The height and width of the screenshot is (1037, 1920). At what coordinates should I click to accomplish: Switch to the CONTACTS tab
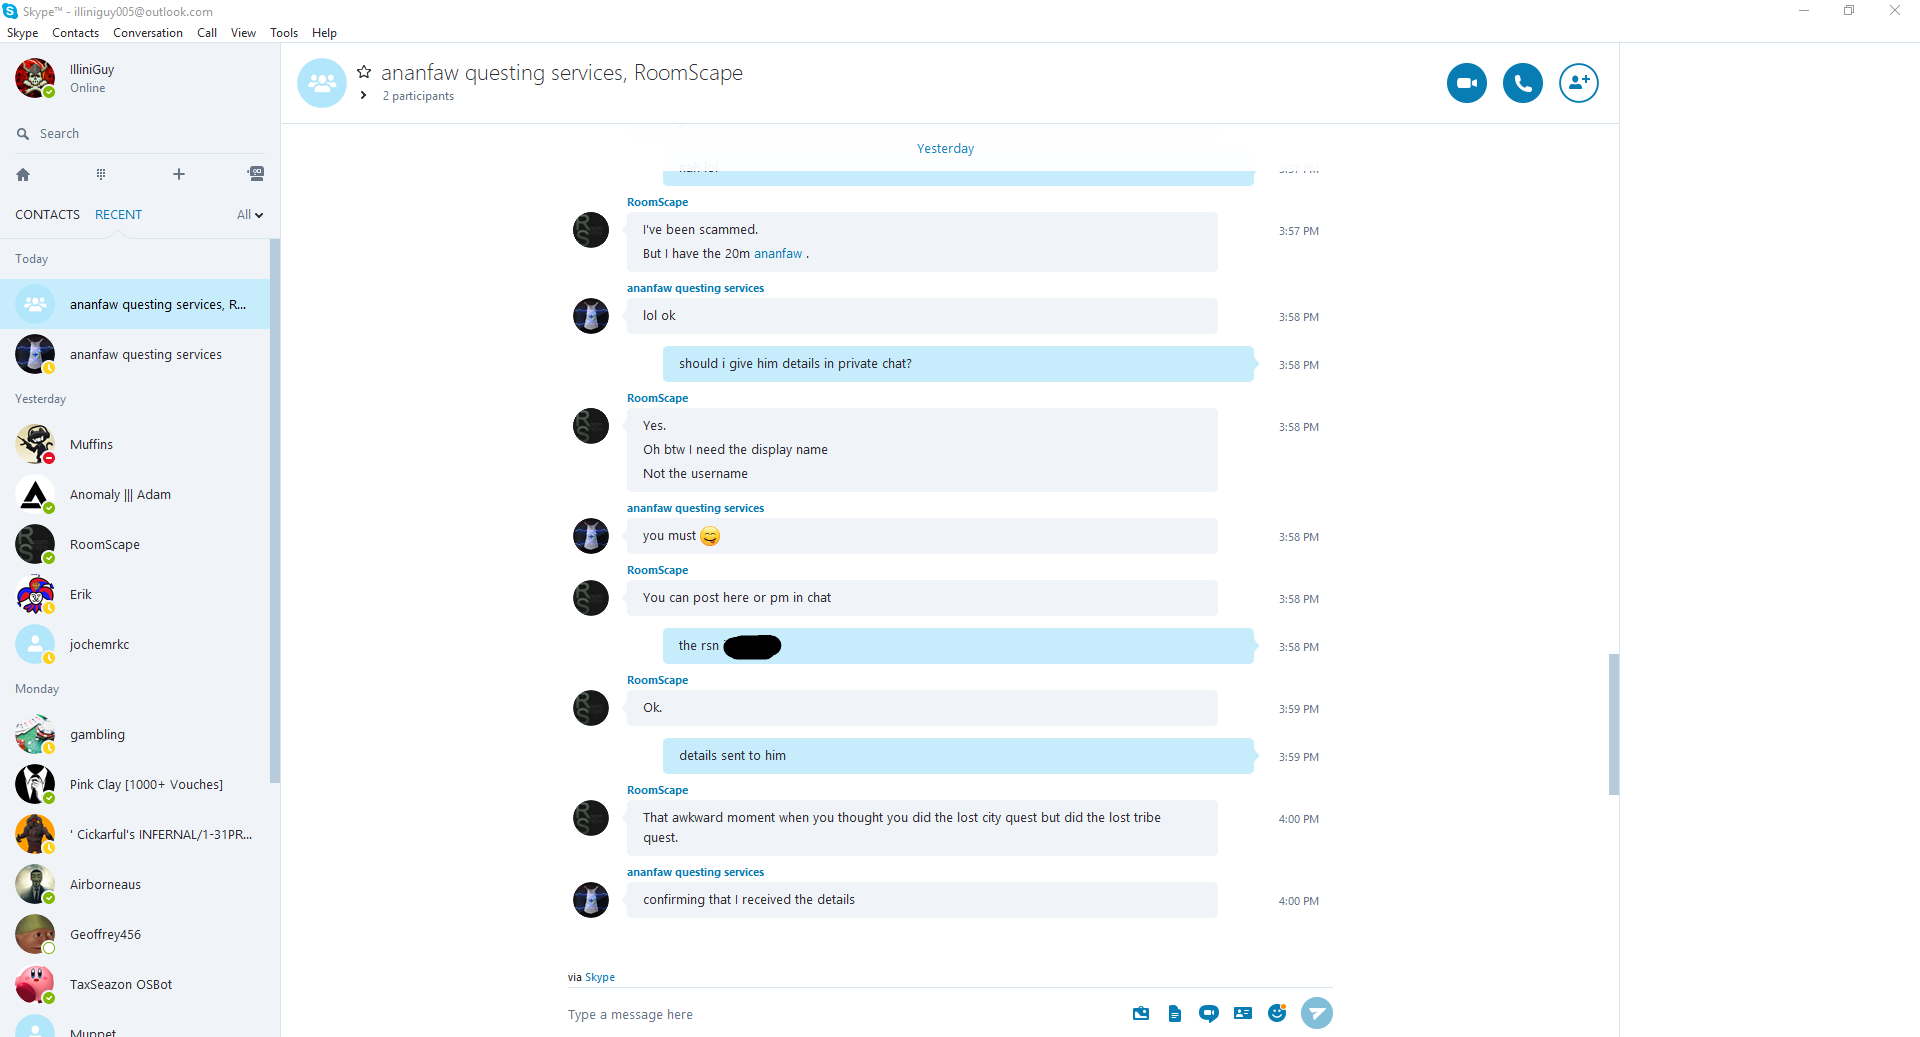(x=47, y=215)
